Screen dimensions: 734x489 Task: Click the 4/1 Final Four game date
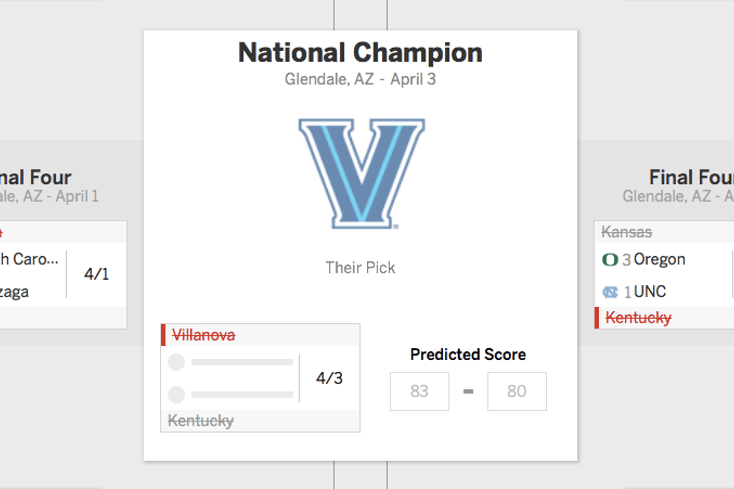(96, 274)
